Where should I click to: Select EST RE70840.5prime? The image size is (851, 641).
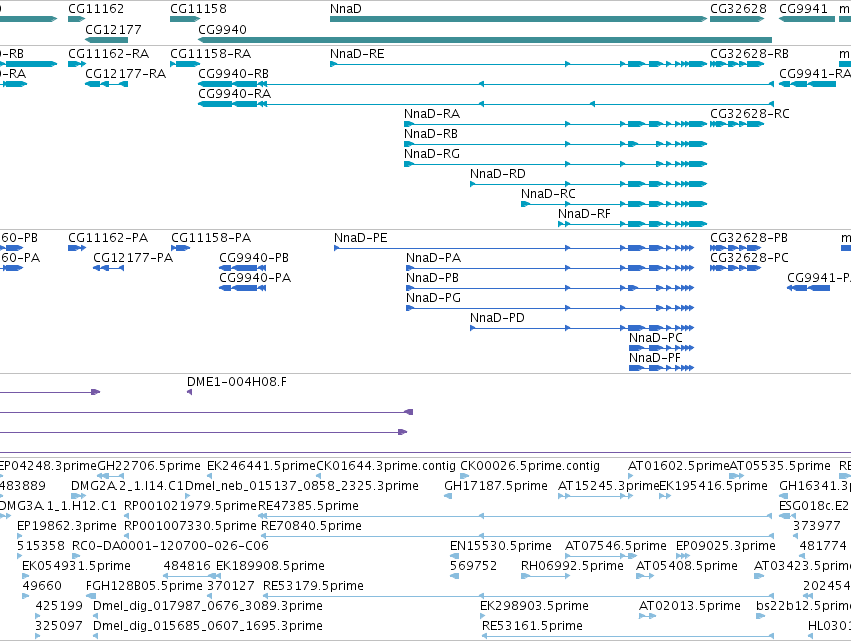(518, 536)
